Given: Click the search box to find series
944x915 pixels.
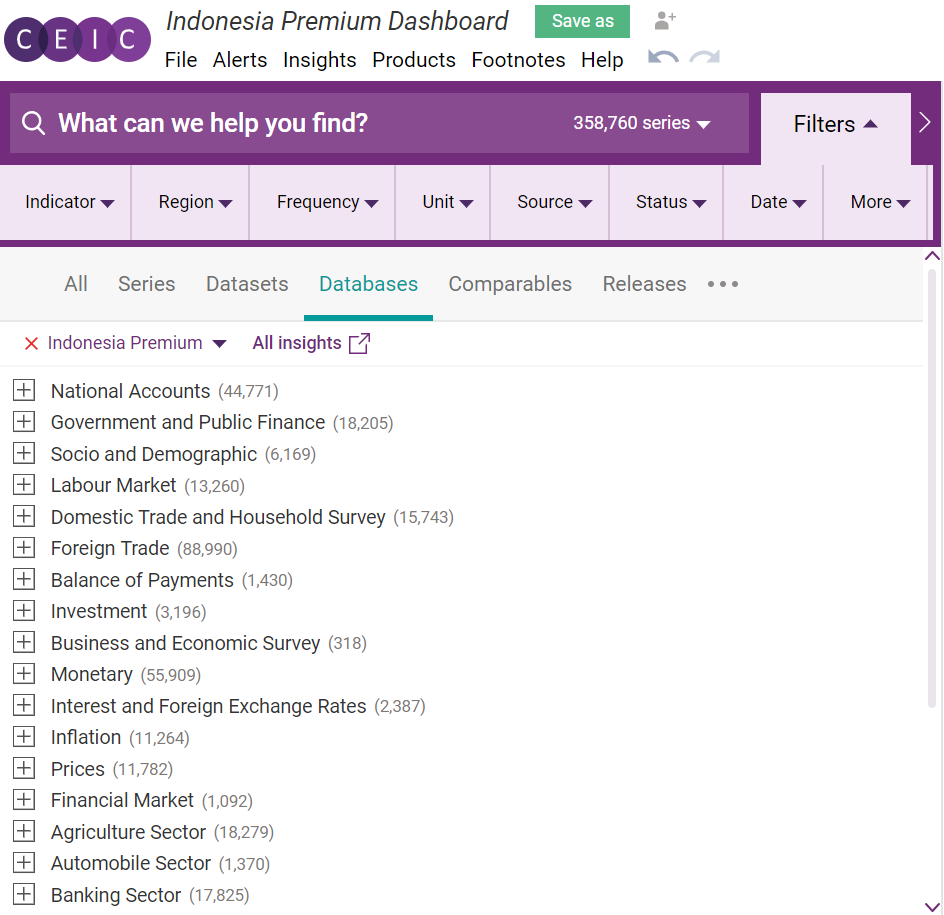Looking at the screenshot, I should pos(379,123).
